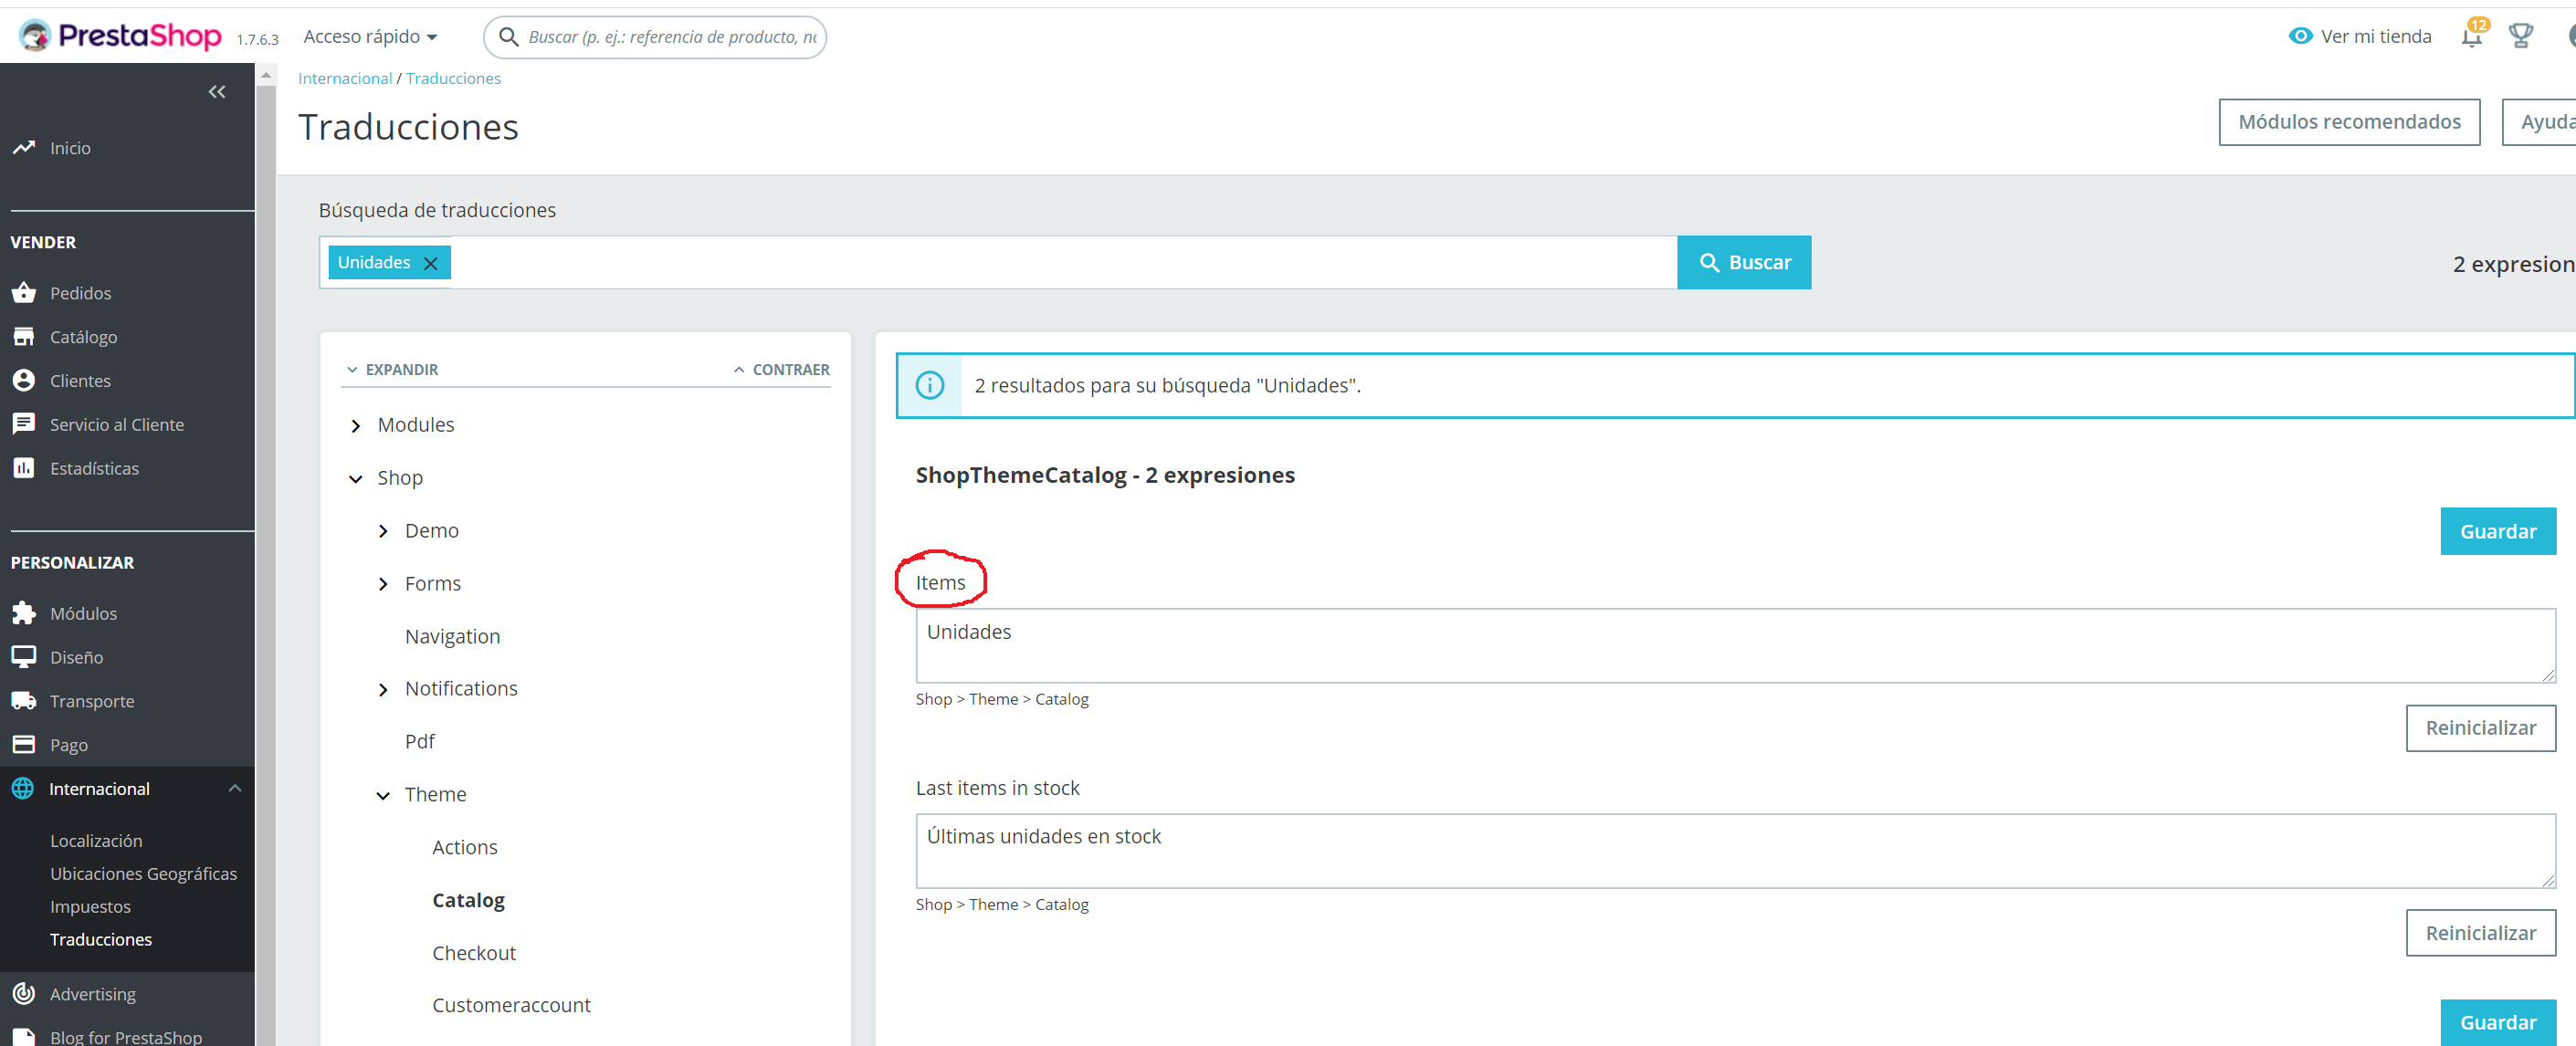Open the trophy merchant expertise icon
Viewport: 2576px width, 1046px height.
(2521, 36)
